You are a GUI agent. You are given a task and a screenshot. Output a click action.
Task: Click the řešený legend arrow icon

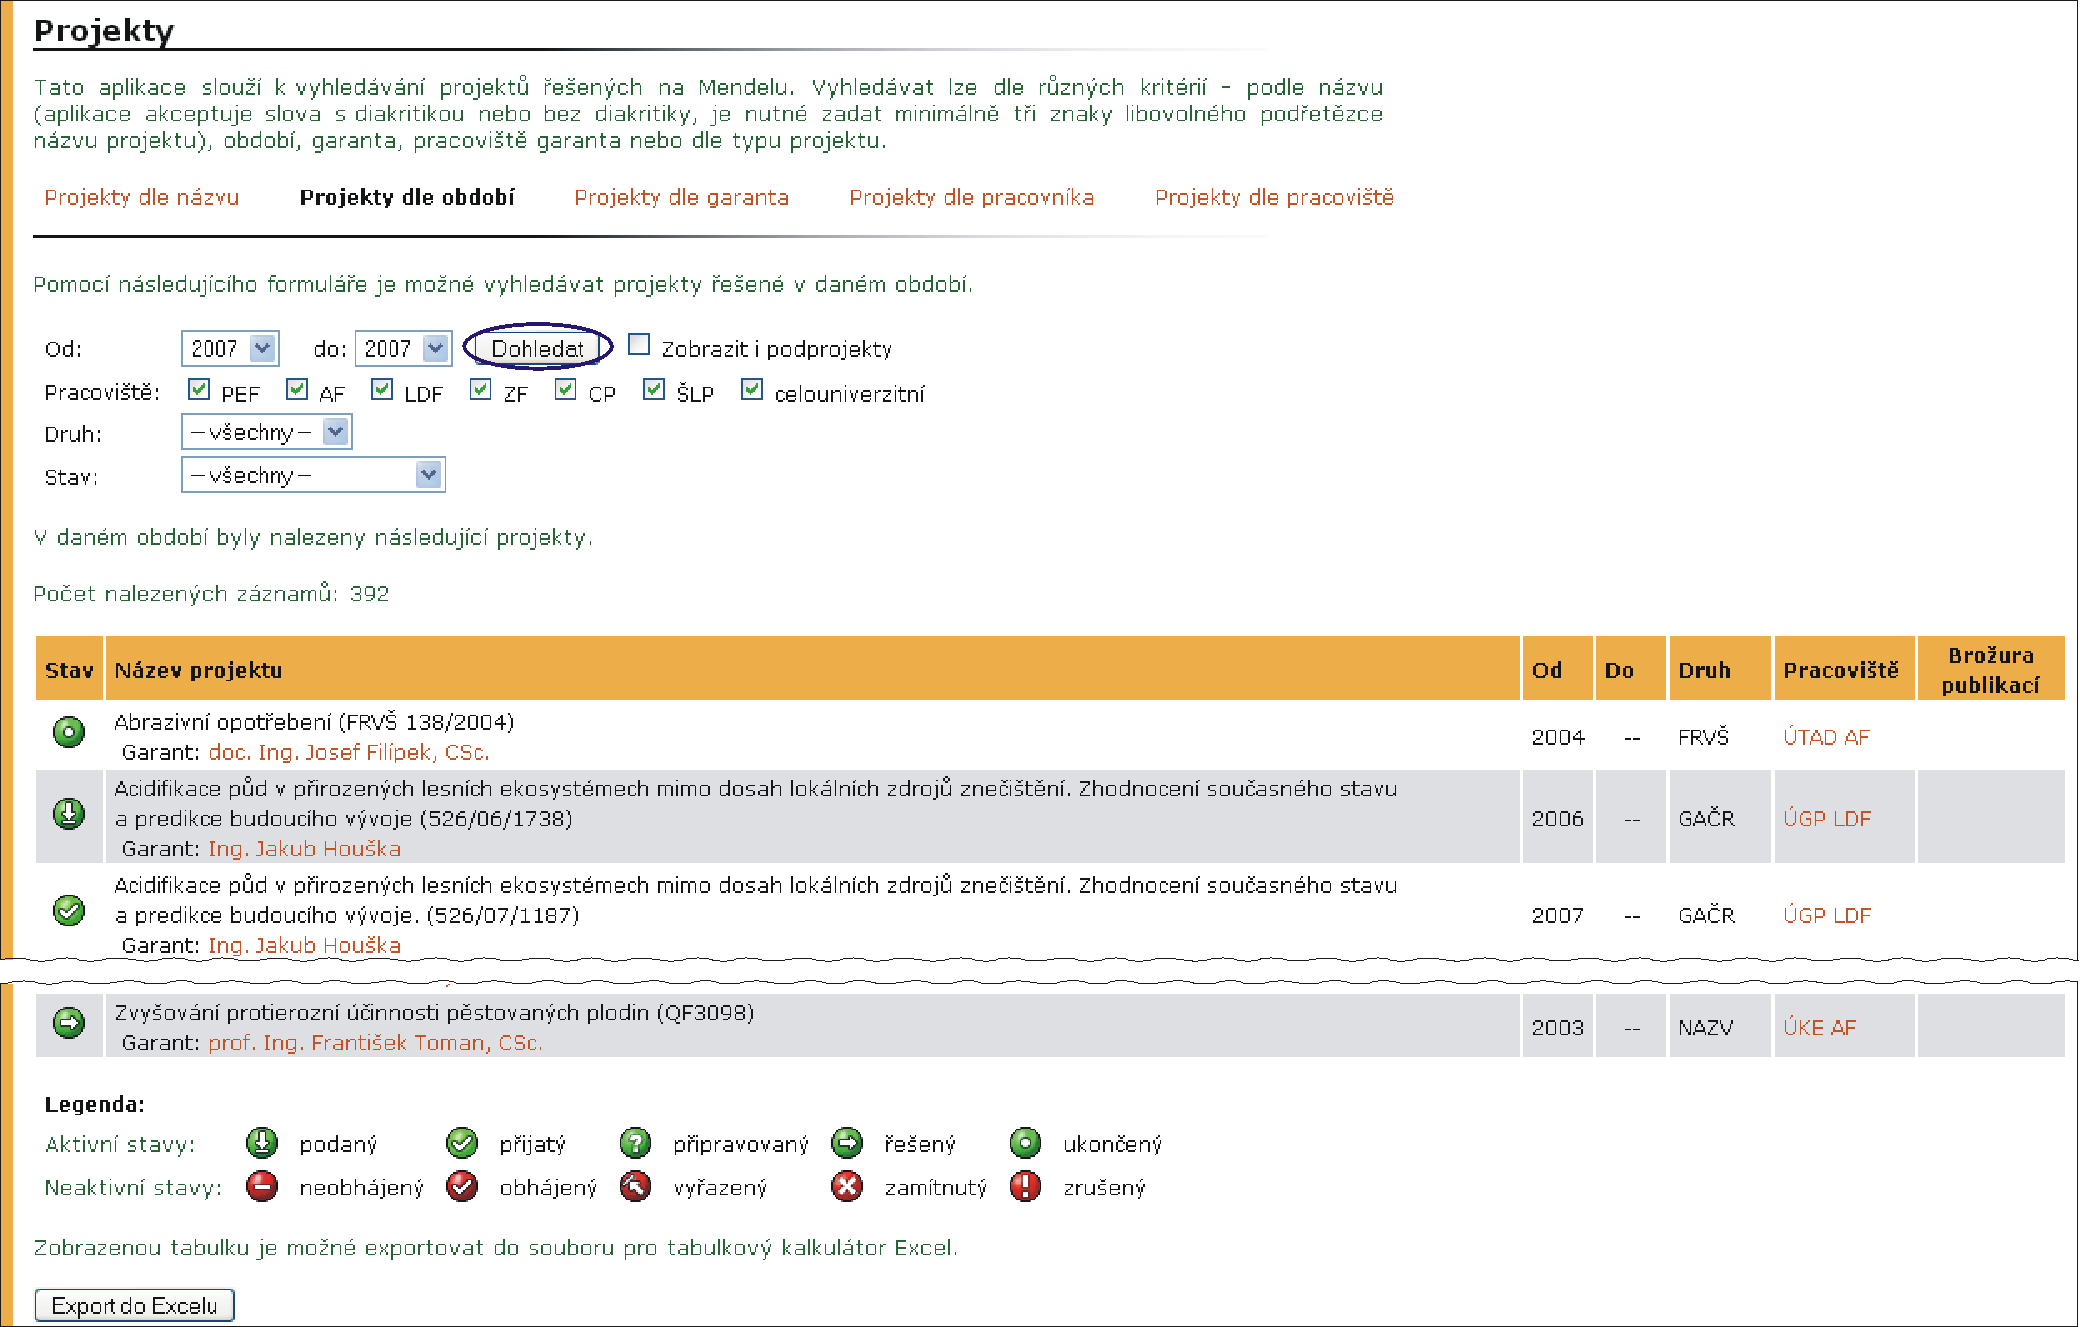click(847, 1142)
